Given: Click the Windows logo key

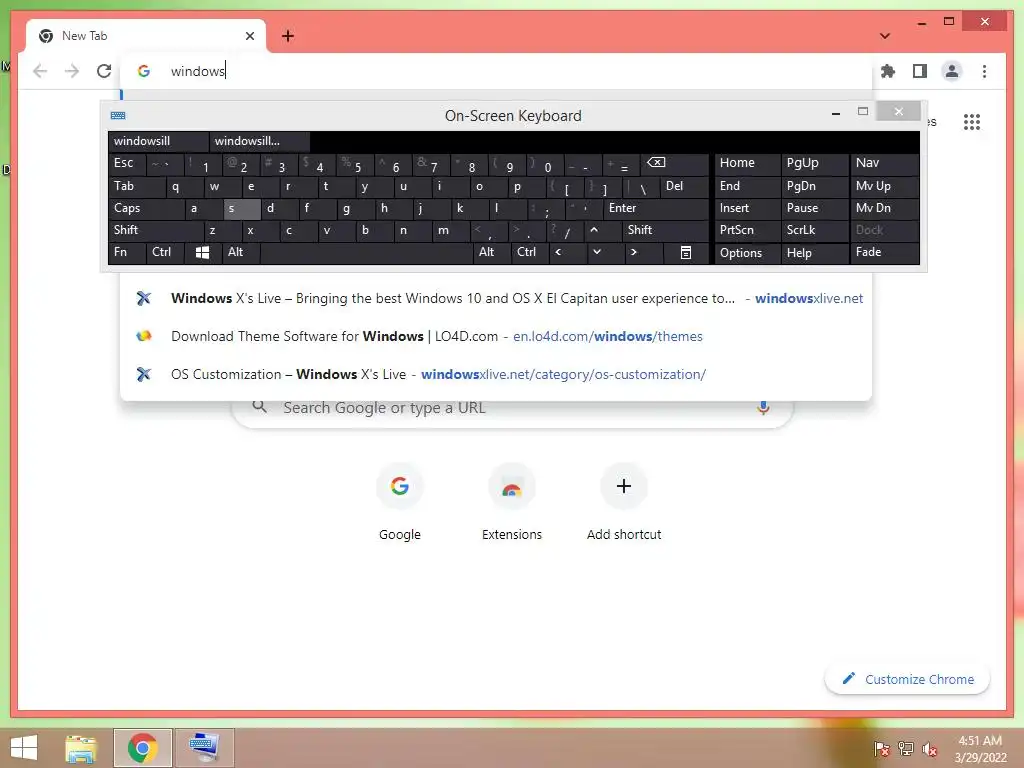Looking at the screenshot, I should pos(202,253).
